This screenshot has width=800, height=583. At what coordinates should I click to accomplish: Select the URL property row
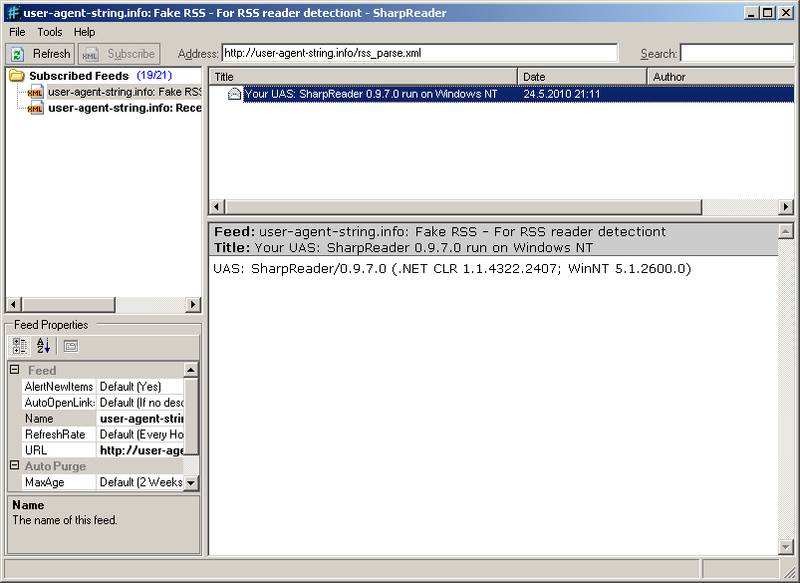click(x=103, y=450)
